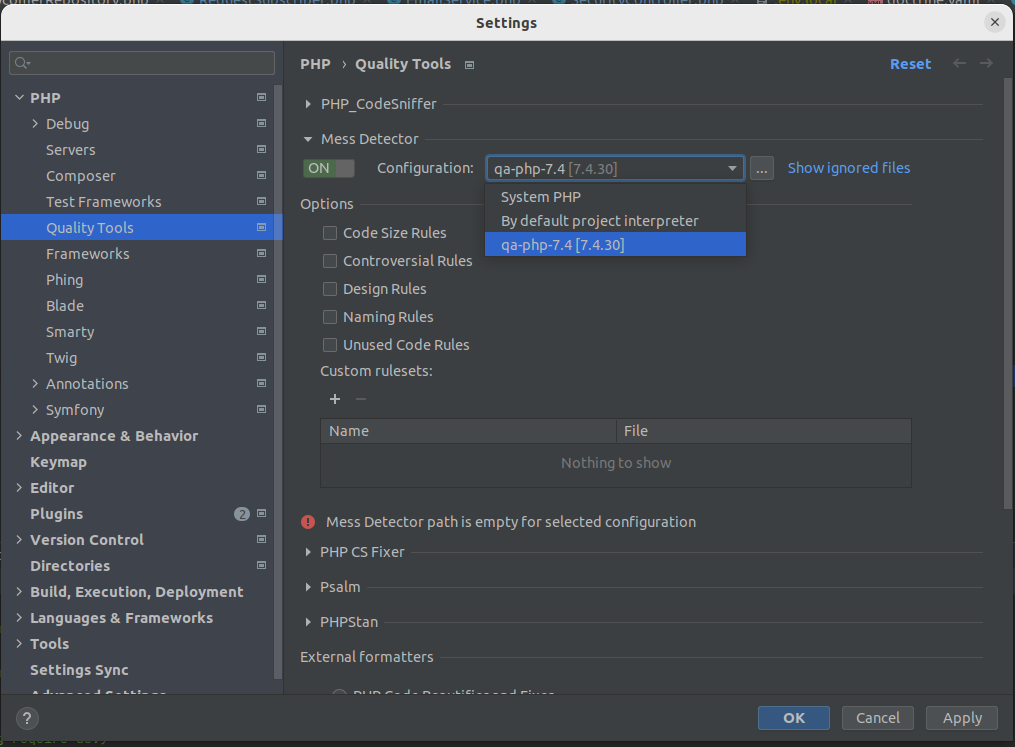Click the Apply button

pyautogui.click(x=962, y=718)
